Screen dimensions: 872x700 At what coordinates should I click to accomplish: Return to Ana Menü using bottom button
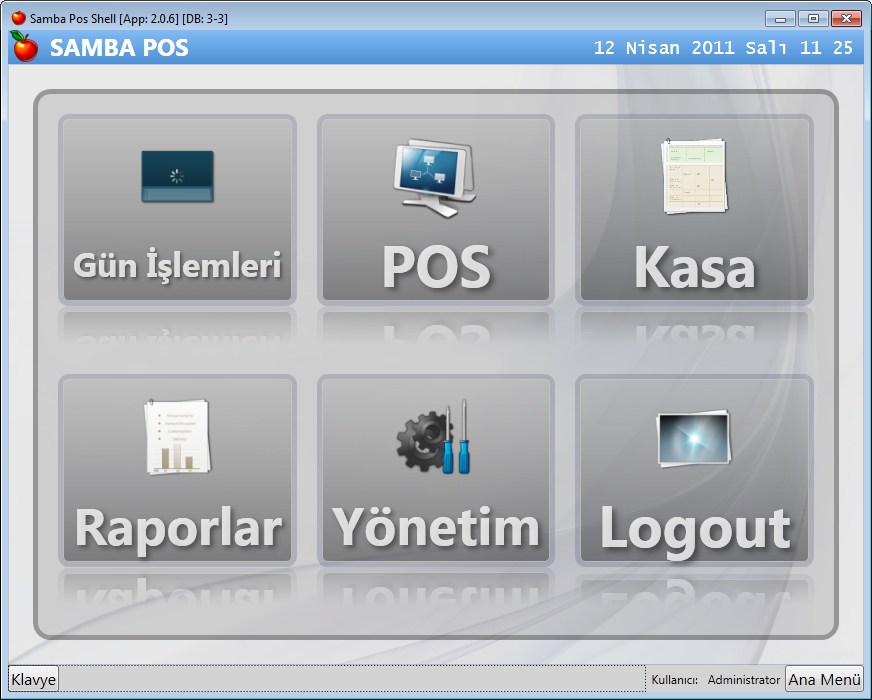[824, 679]
